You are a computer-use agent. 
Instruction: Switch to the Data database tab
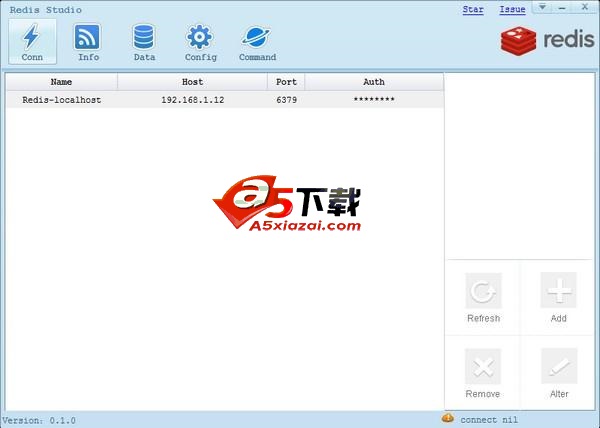[x=144, y=42]
